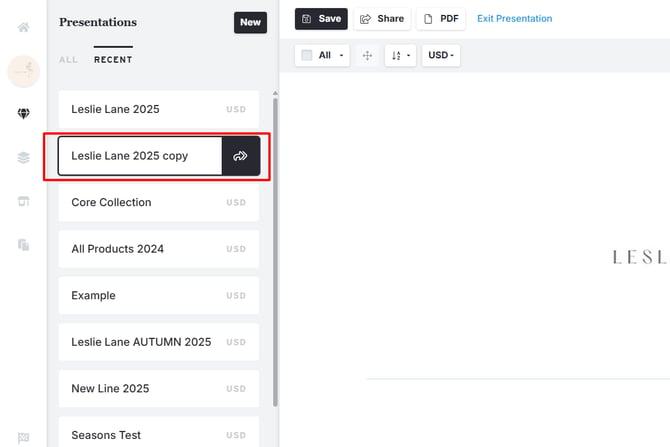
Task: Open the sort order dropdown
Action: click(400, 55)
